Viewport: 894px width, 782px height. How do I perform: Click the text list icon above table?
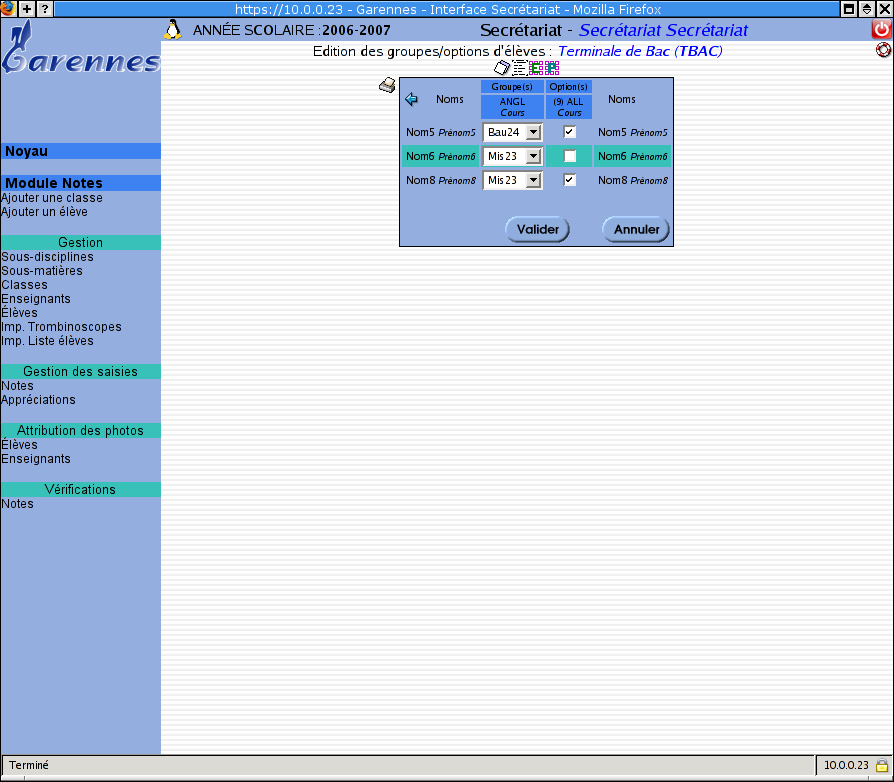(x=520, y=68)
